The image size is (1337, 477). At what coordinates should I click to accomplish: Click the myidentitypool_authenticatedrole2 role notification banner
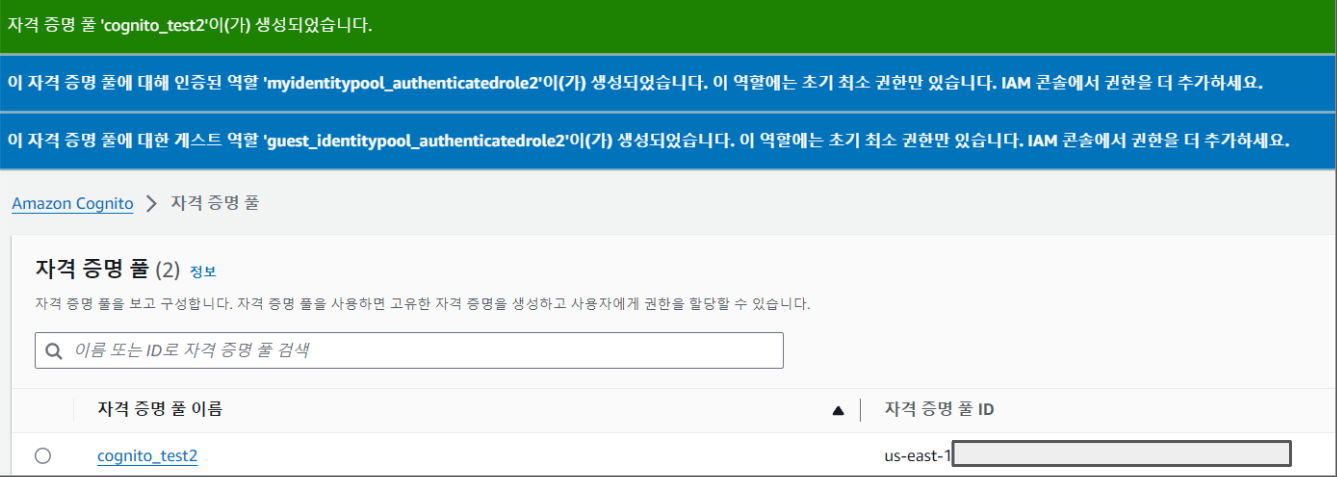(668, 83)
